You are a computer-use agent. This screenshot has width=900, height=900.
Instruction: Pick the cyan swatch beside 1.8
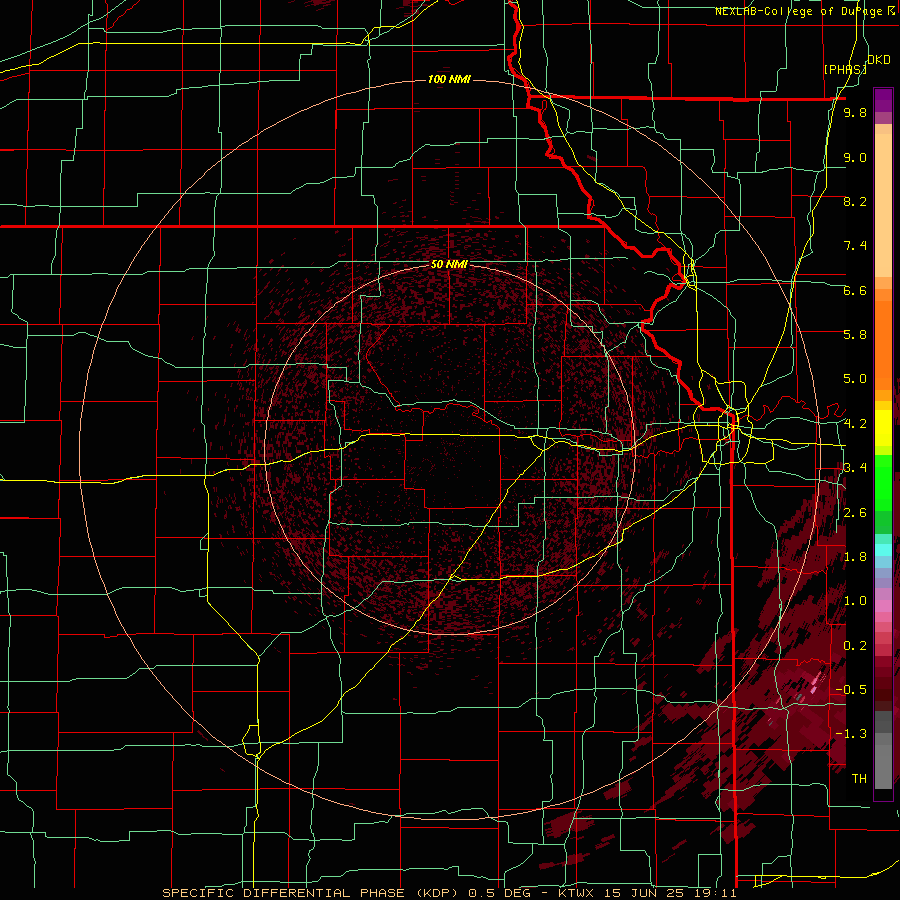[x=883, y=550]
